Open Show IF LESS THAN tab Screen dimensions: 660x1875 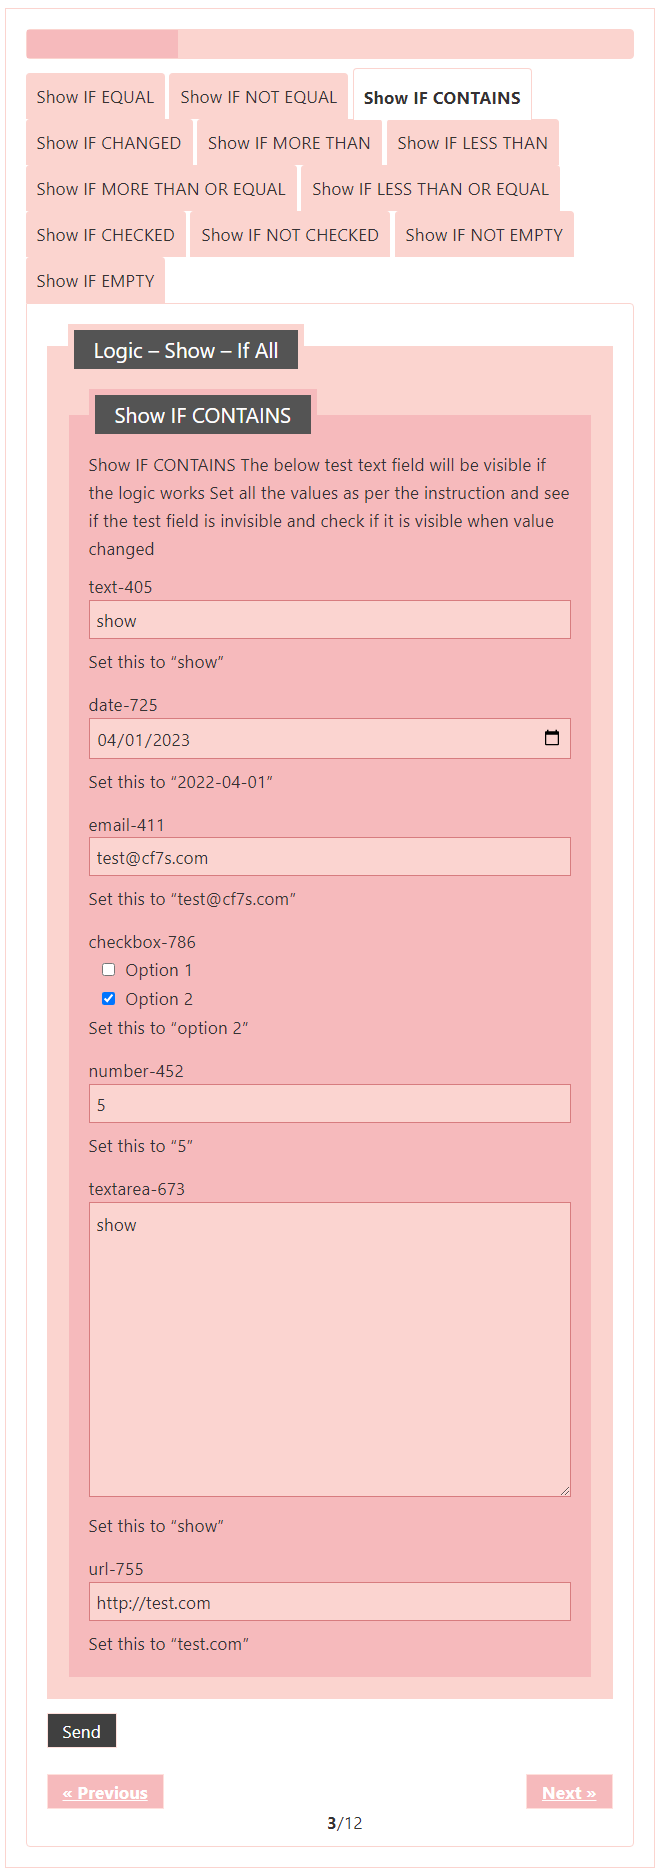coord(472,143)
